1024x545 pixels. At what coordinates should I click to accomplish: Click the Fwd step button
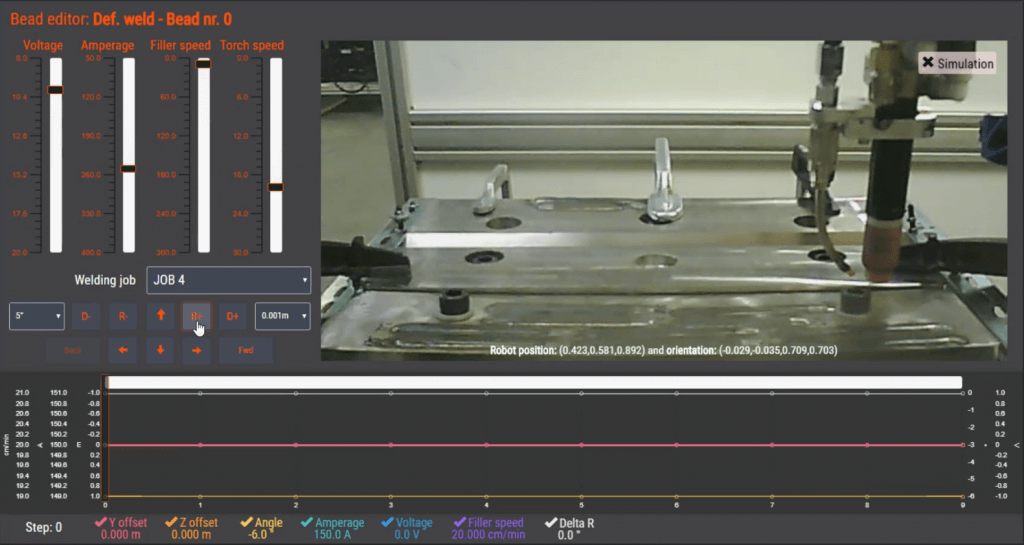pyautogui.click(x=246, y=350)
